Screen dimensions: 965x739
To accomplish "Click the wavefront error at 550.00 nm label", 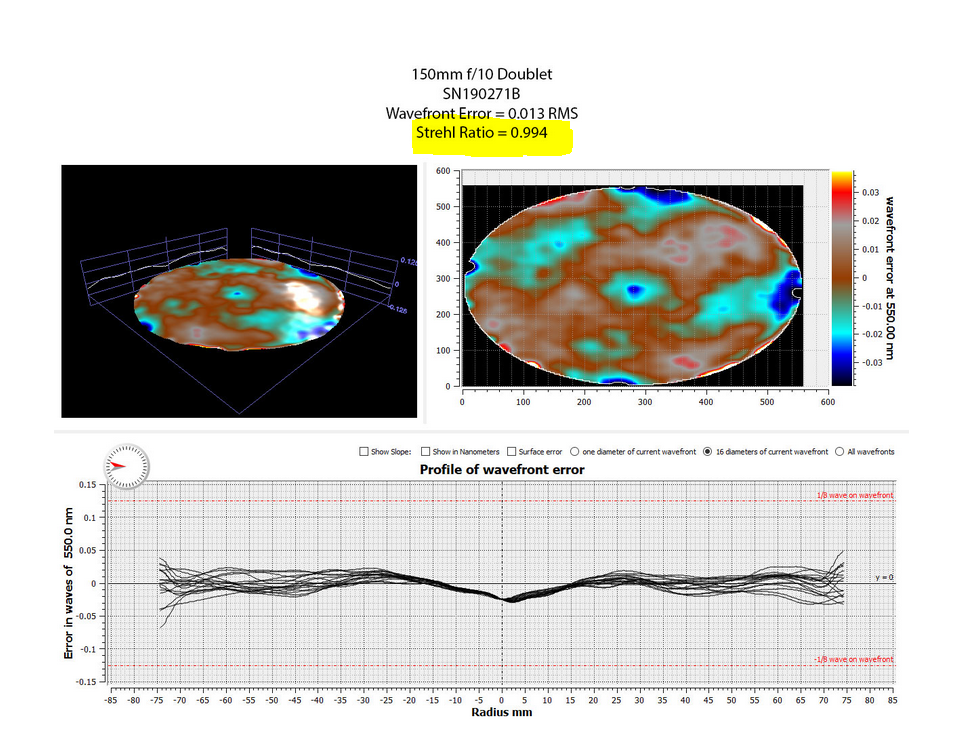I will [x=890, y=278].
